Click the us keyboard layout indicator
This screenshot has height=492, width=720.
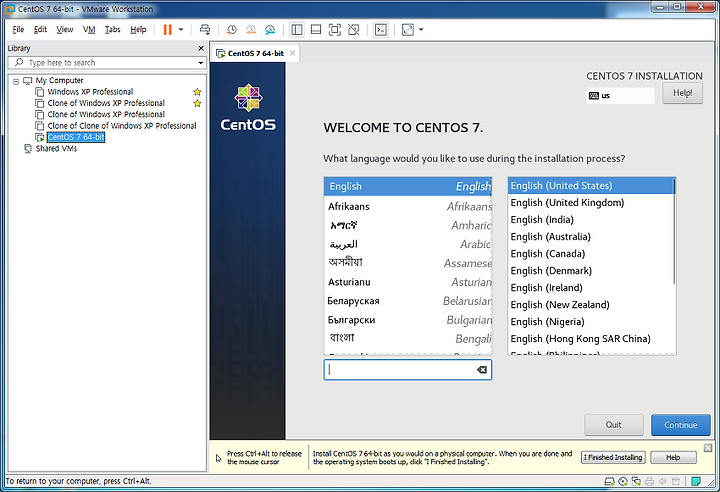(x=619, y=96)
